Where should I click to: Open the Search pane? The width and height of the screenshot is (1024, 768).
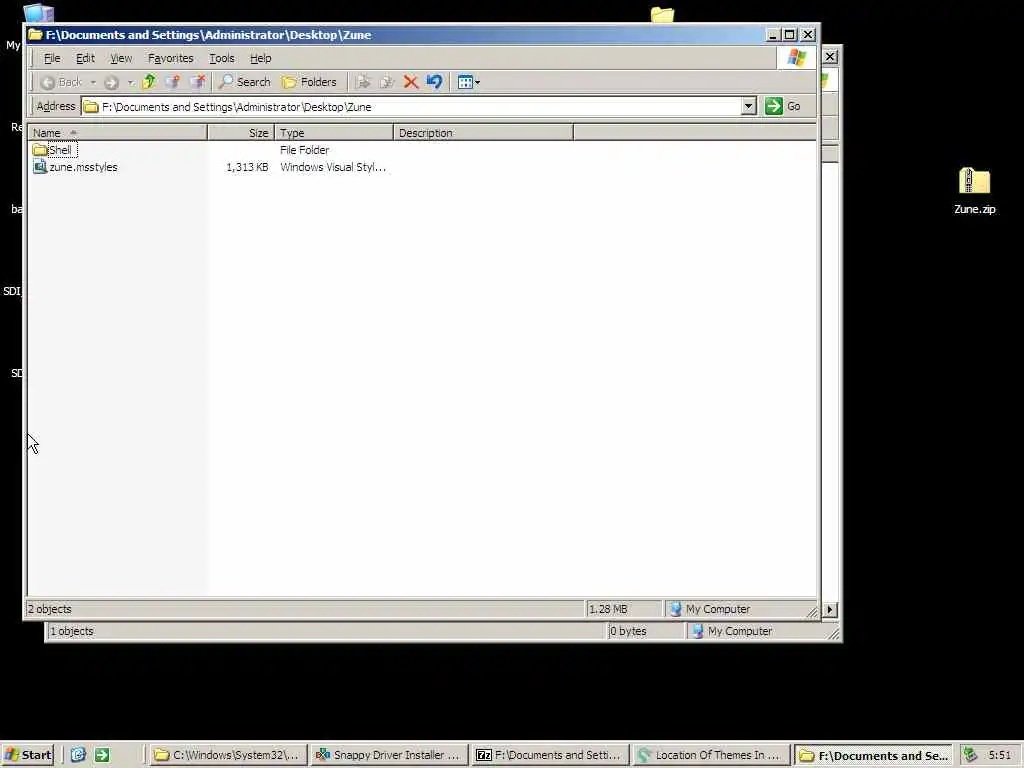pyautogui.click(x=244, y=82)
